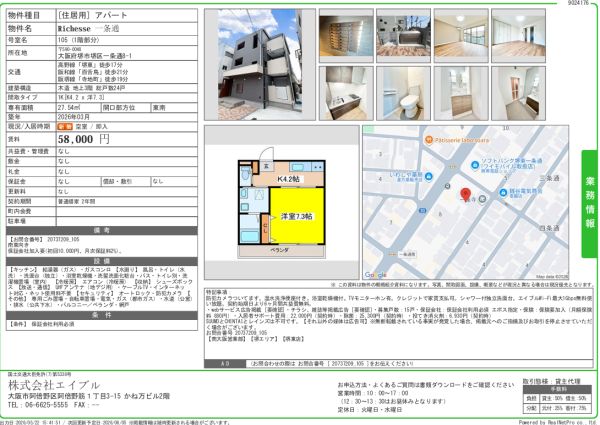Select the company name 株式会社エイブル

click(54, 385)
